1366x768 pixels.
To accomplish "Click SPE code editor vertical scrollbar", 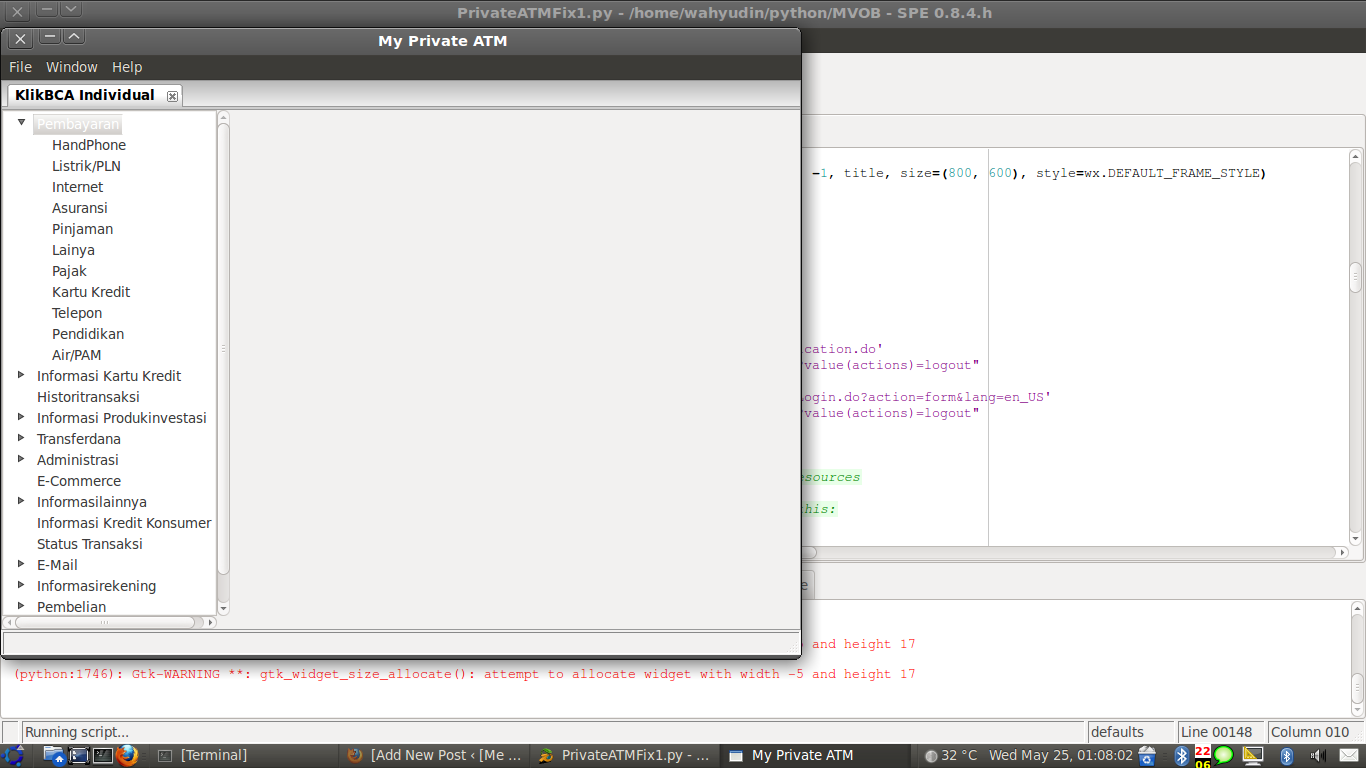I will [x=1356, y=277].
